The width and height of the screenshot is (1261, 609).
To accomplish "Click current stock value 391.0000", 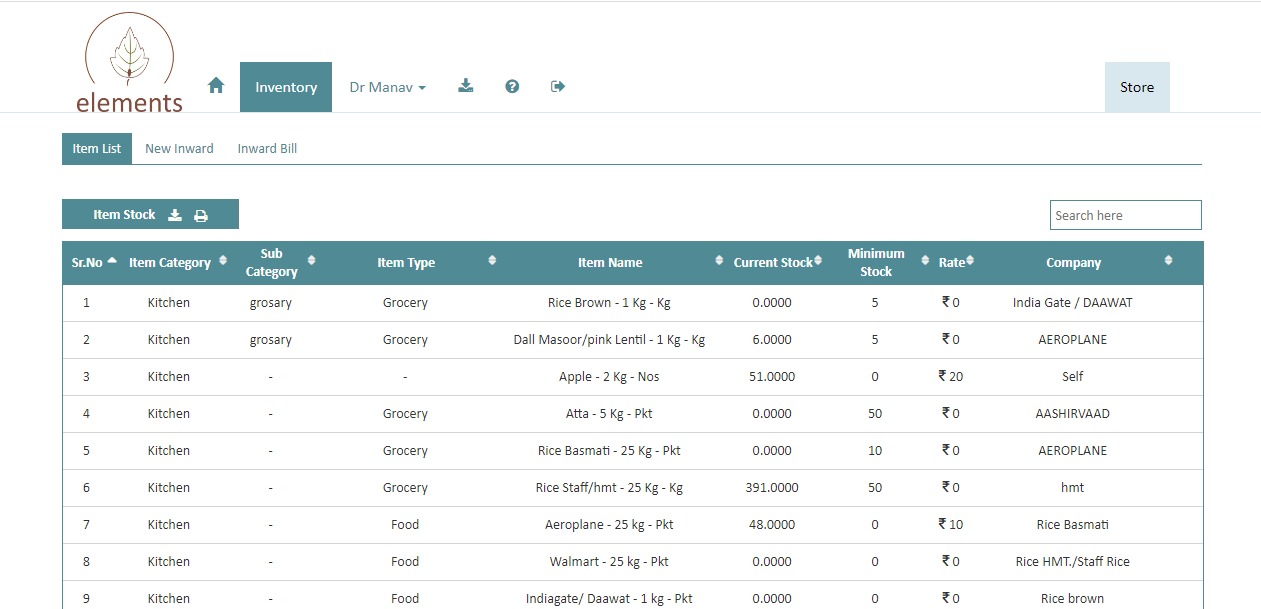I will pos(772,488).
